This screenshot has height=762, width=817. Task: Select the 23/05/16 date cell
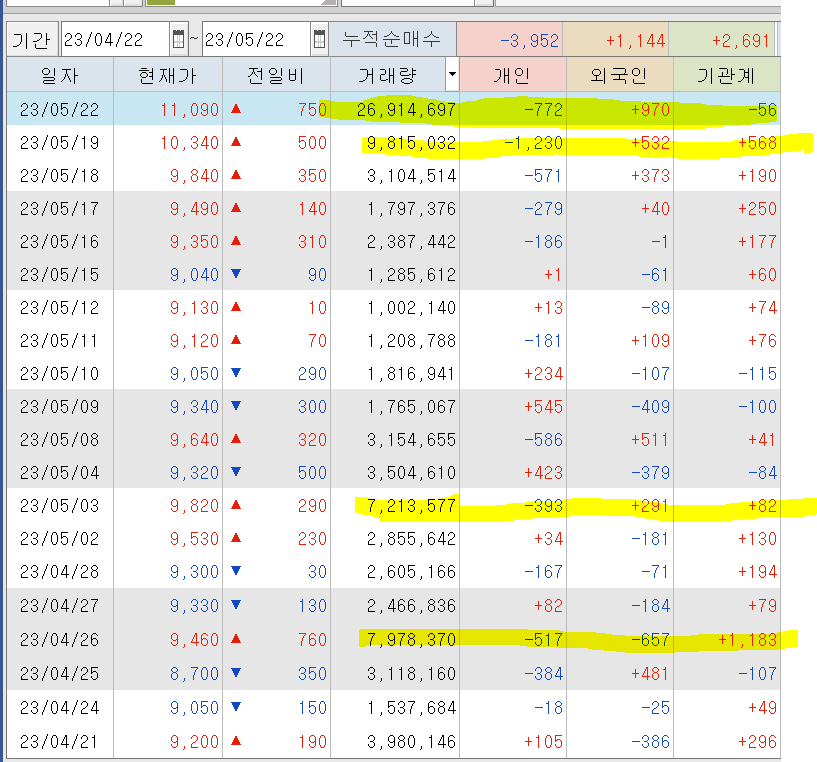coord(59,242)
